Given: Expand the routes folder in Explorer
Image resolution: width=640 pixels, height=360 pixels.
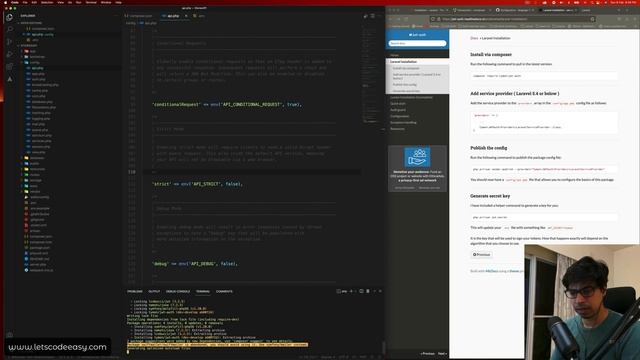Looking at the screenshot, I should pyautogui.click(x=35, y=175).
